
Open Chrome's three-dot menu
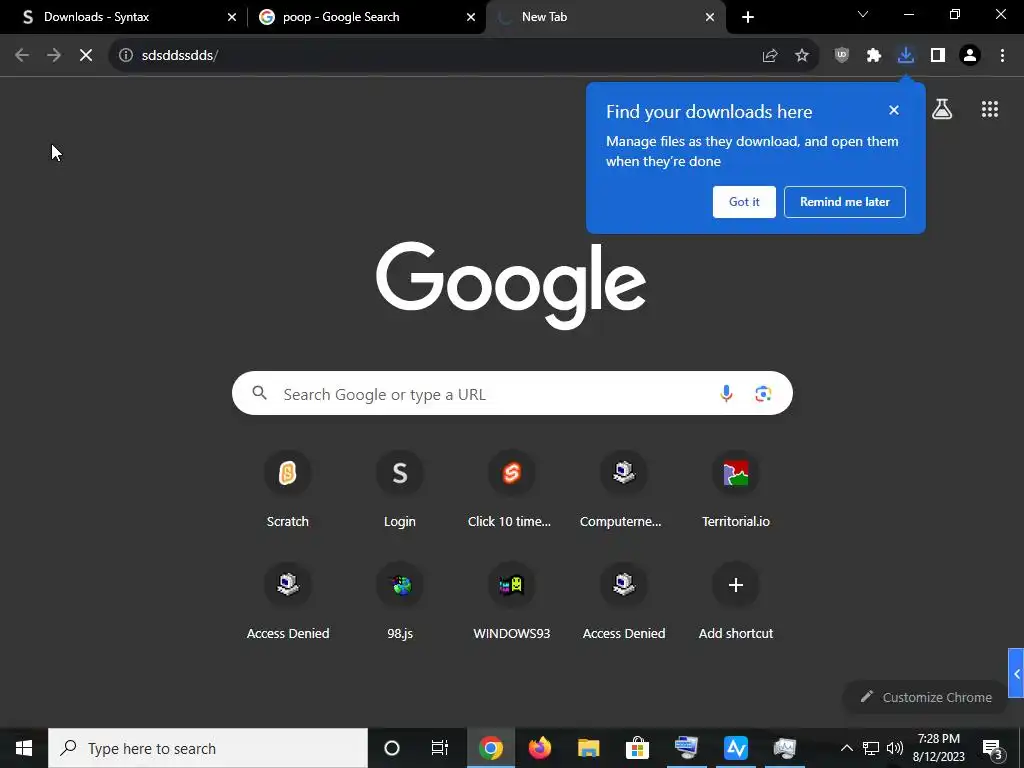point(1002,56)
